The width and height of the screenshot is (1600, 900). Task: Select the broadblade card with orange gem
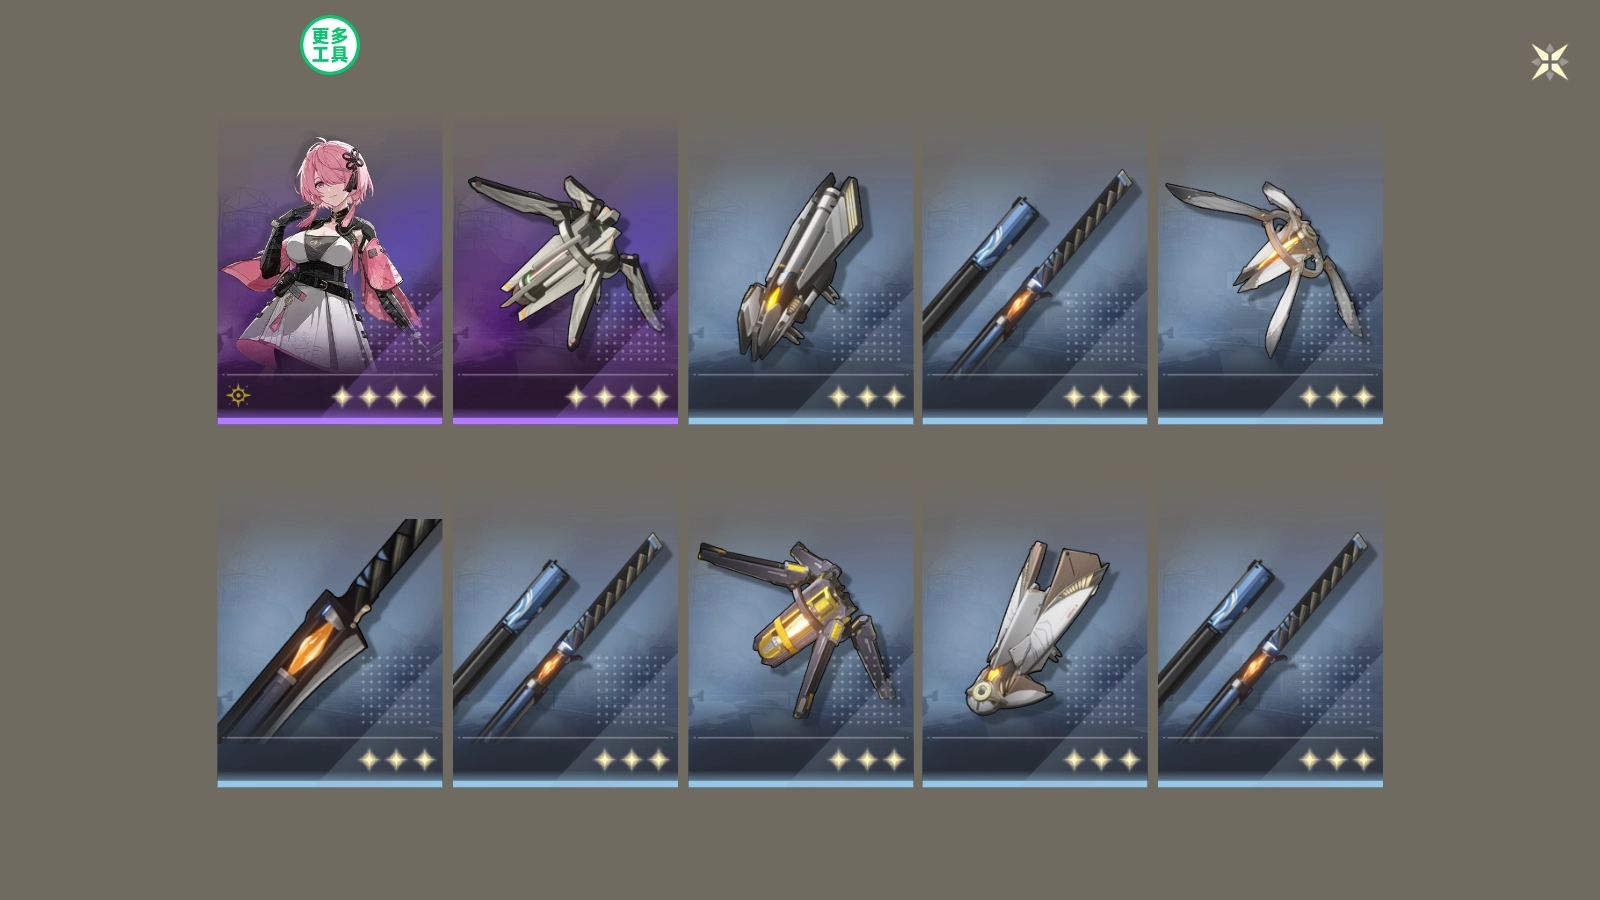[330, 635]
